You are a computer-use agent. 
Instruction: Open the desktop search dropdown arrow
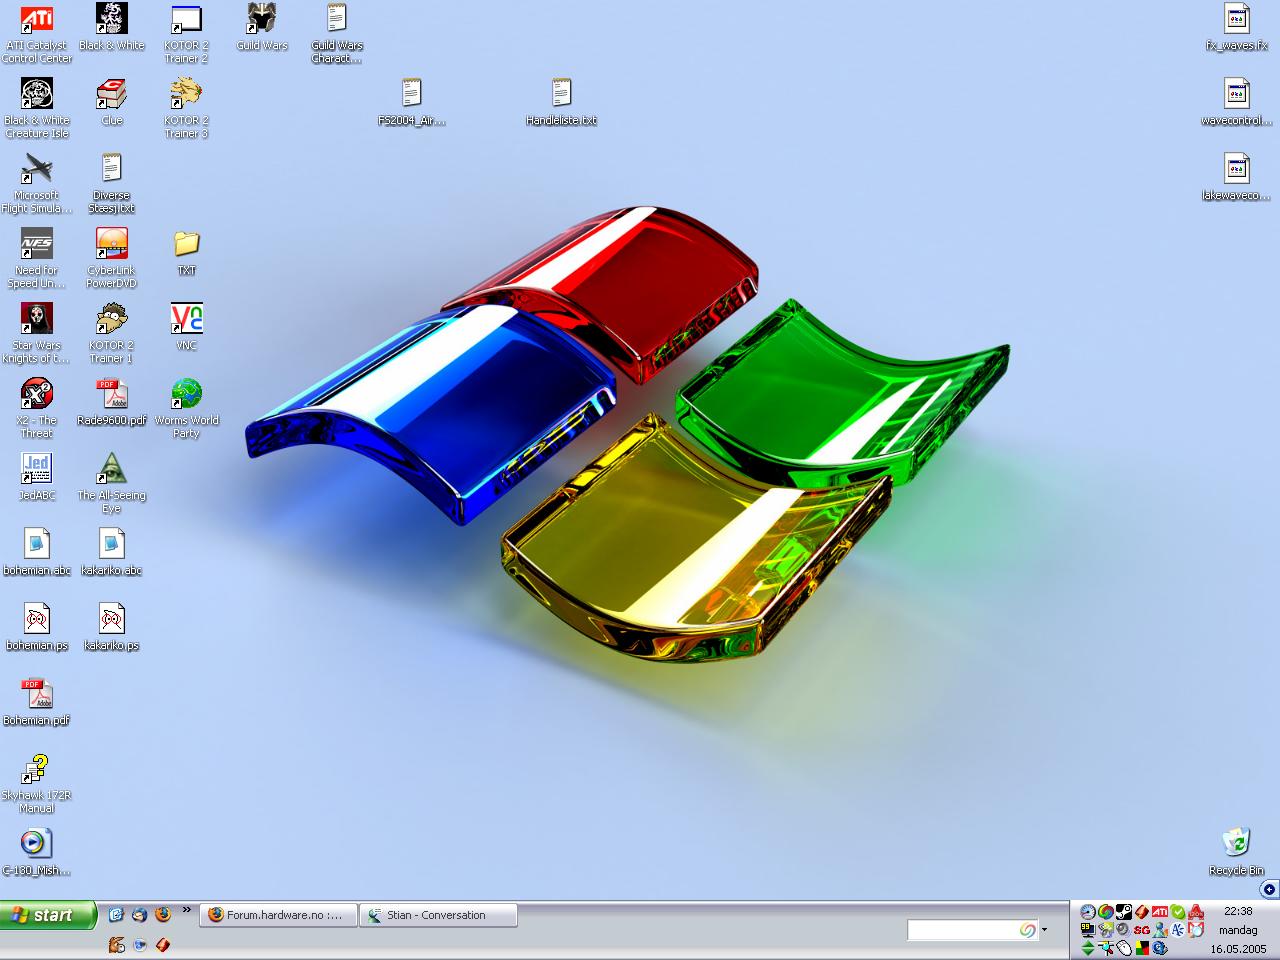coord(1044,930)
